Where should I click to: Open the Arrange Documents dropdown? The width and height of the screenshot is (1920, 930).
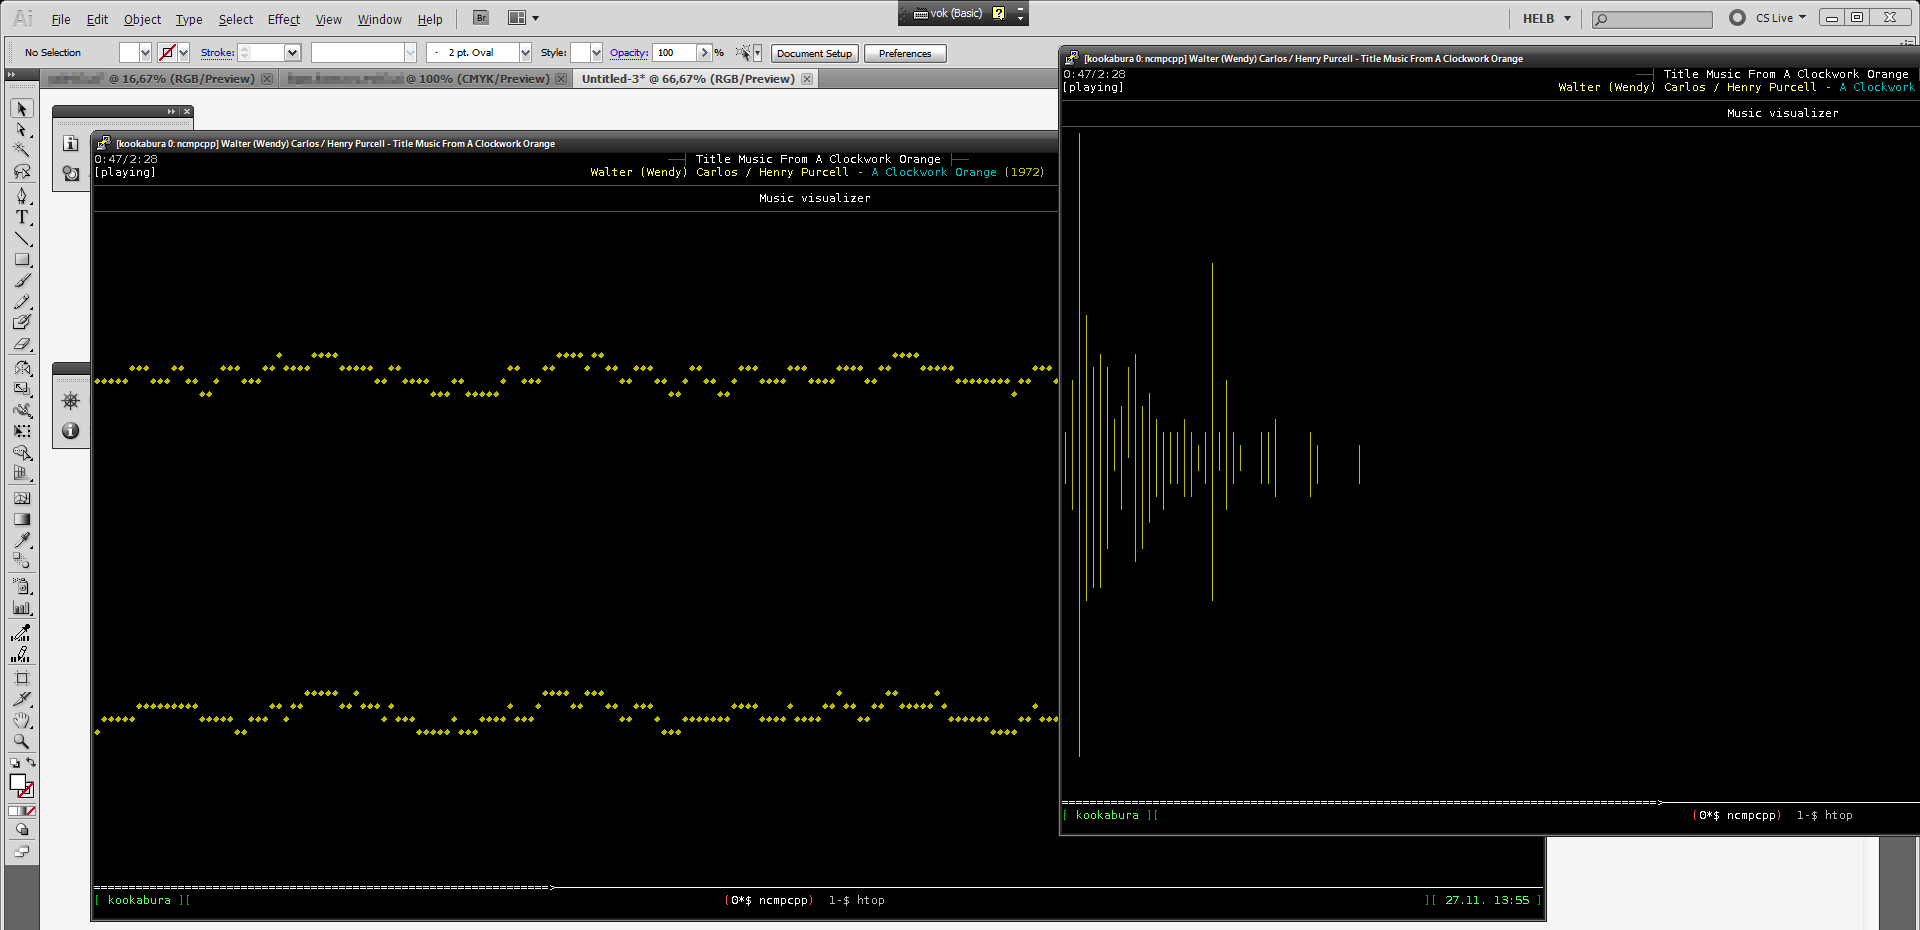tap(523, 18)
